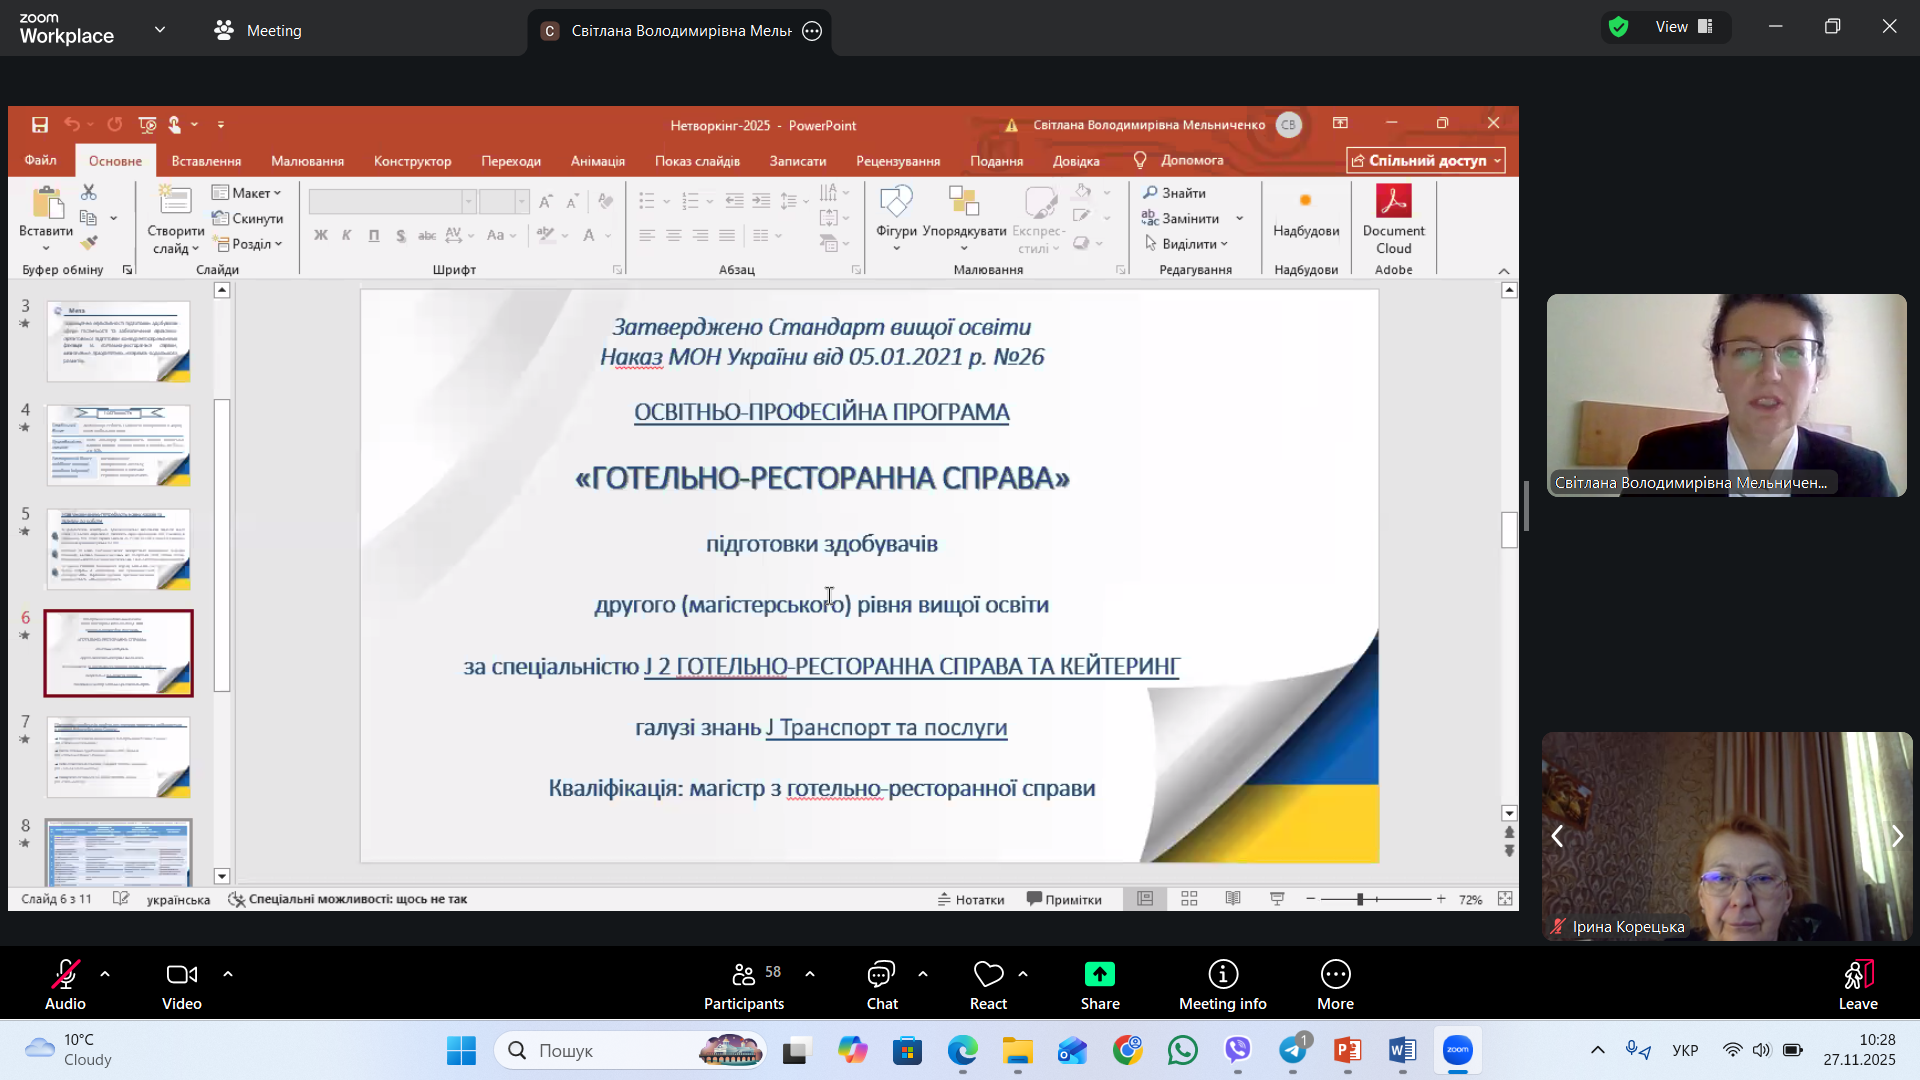This screenshot has width=1920, height=1080.
Task: Expand the audio options arrow
Action: tap(105, 973)
